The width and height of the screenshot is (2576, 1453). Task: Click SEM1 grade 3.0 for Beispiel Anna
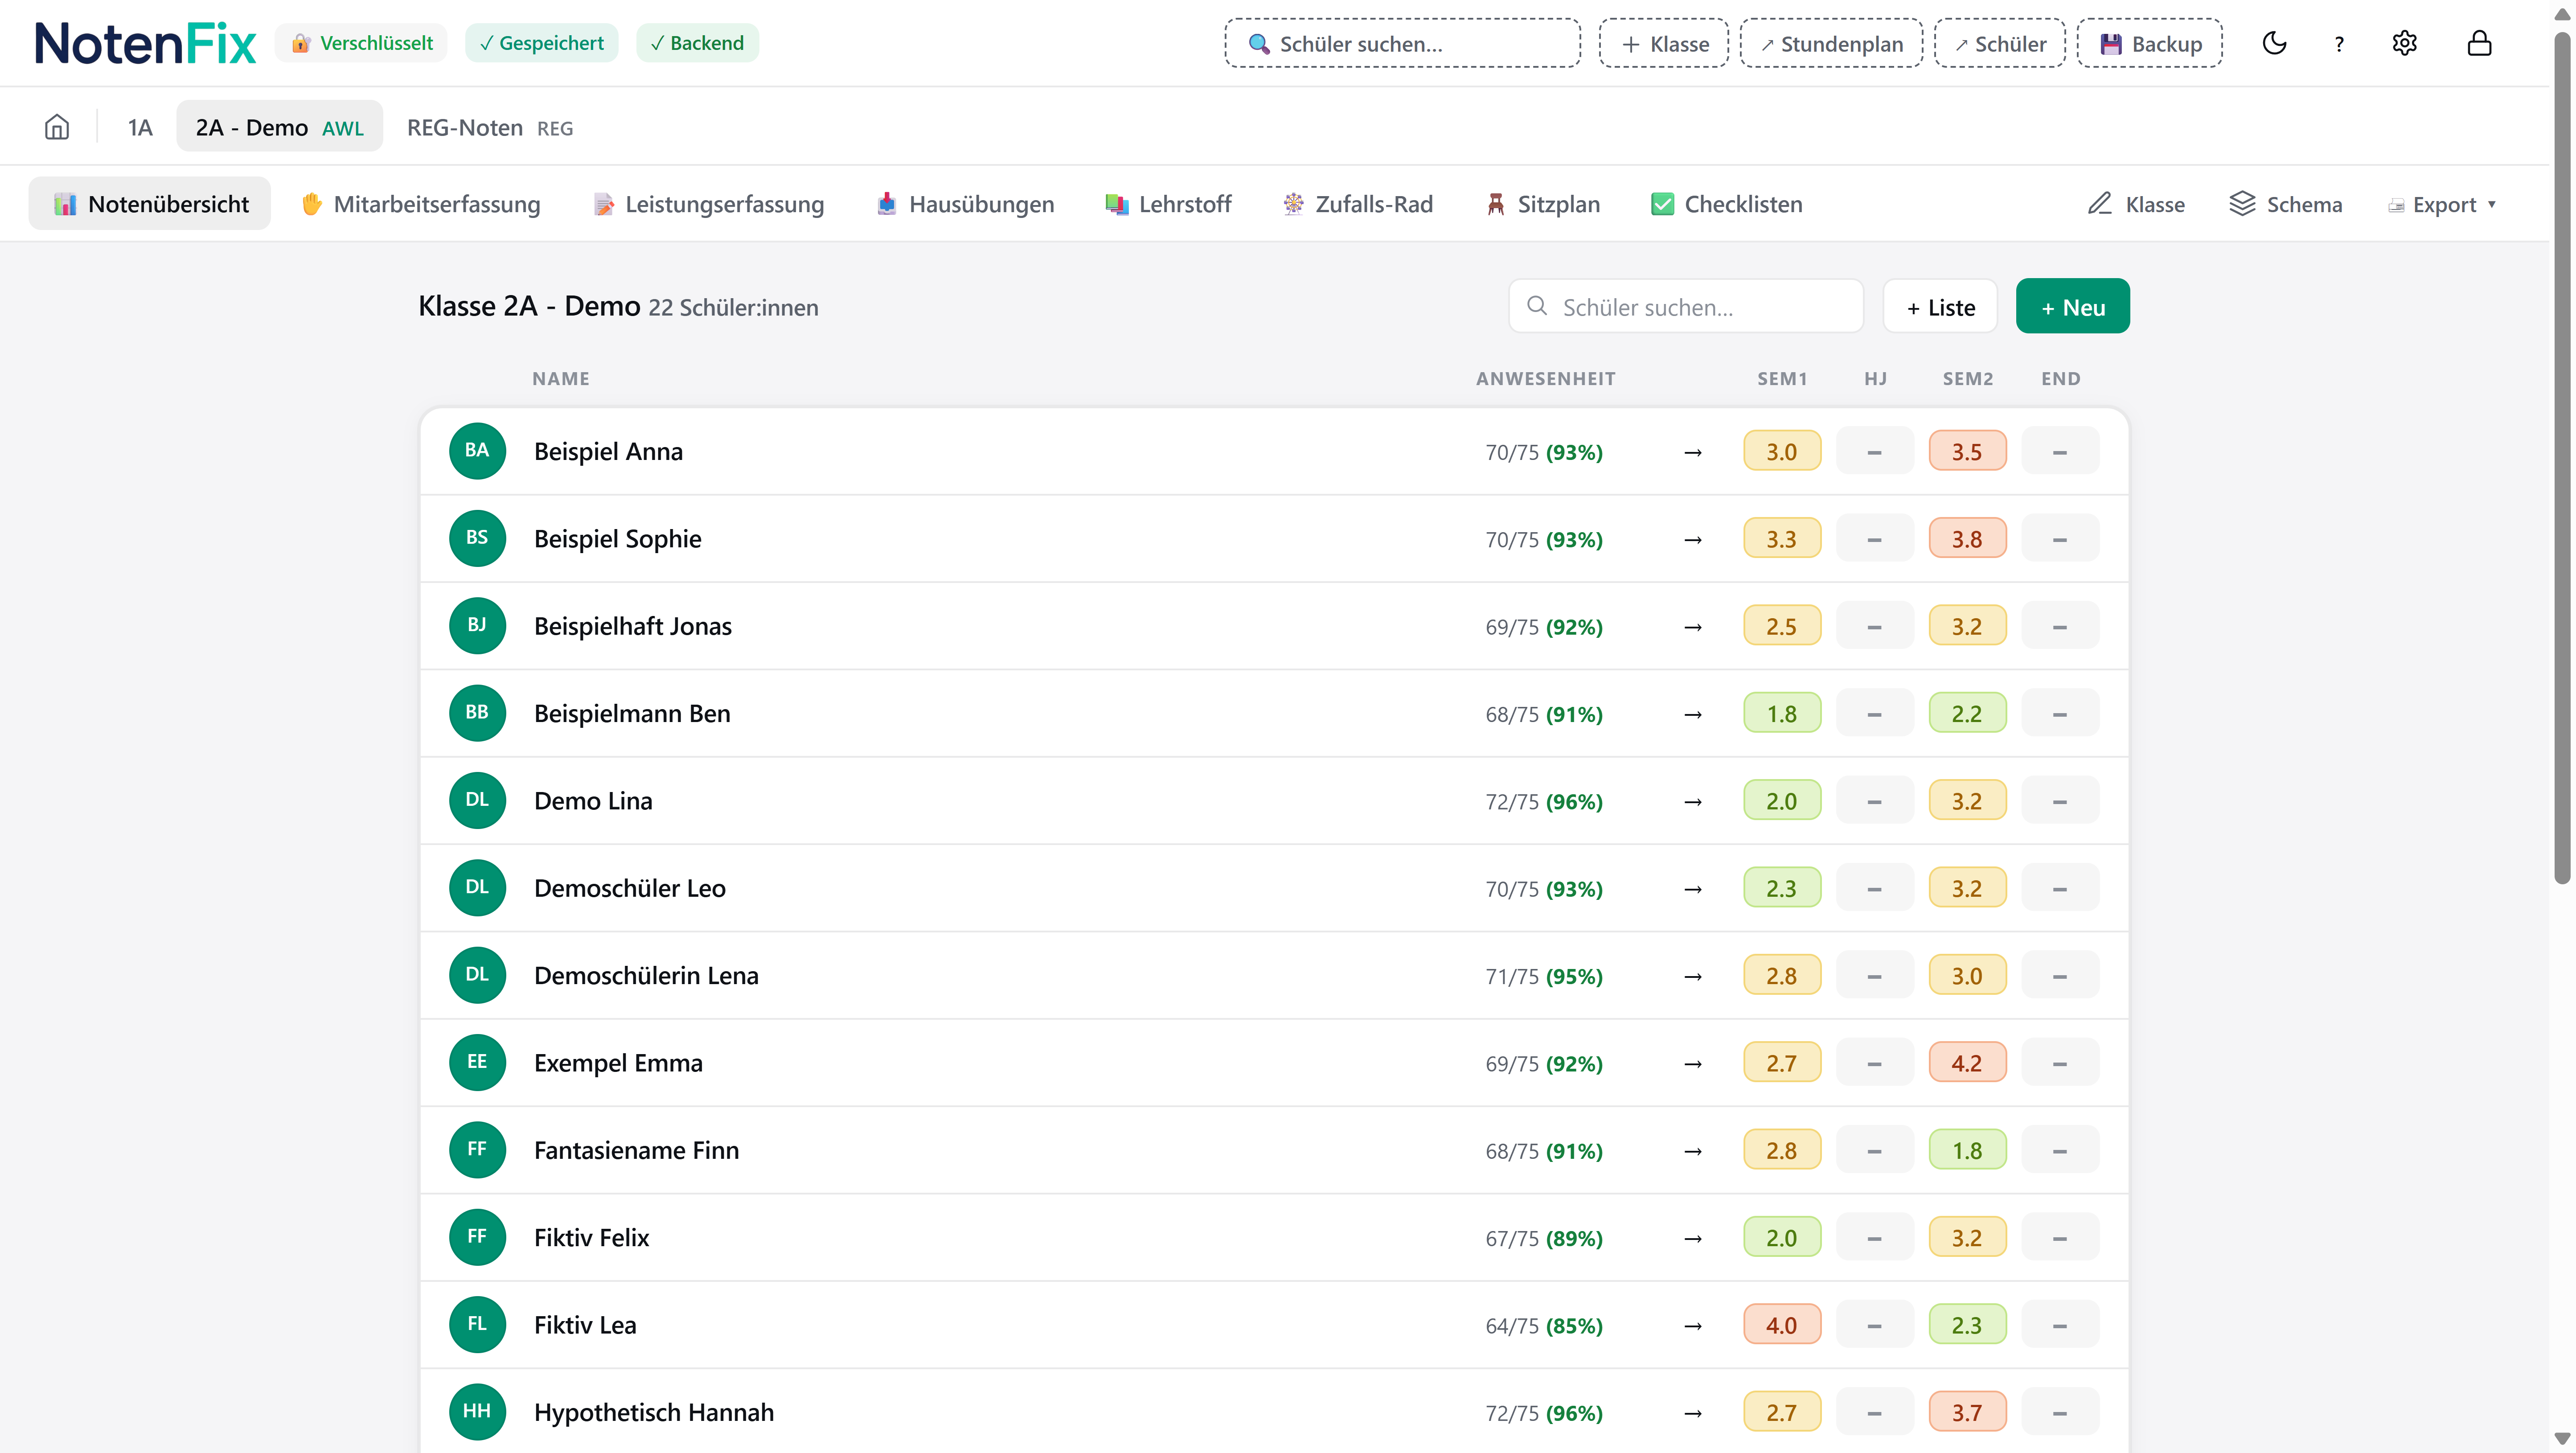click(x=1782, y=451)
